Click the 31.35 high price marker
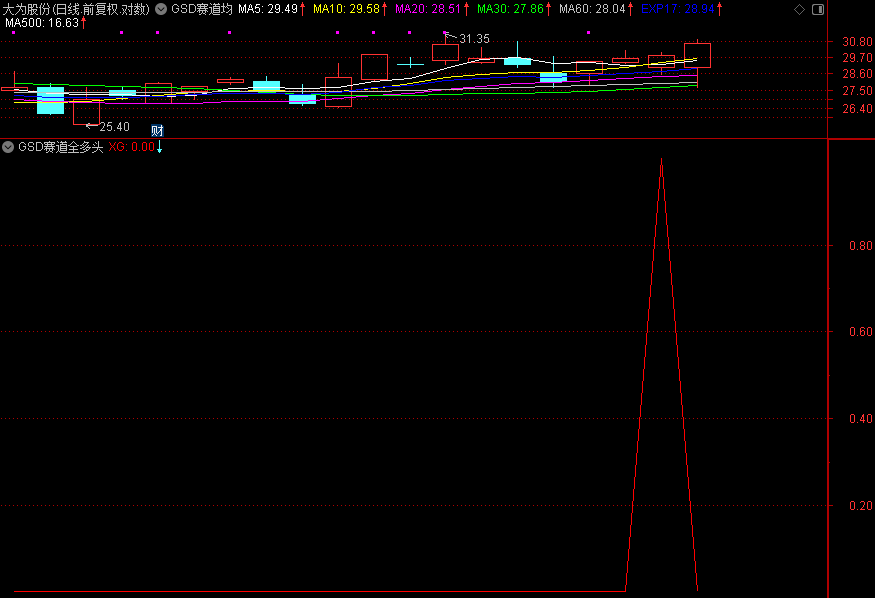This screenshot has height=598, width=875. tap(474, 39)
